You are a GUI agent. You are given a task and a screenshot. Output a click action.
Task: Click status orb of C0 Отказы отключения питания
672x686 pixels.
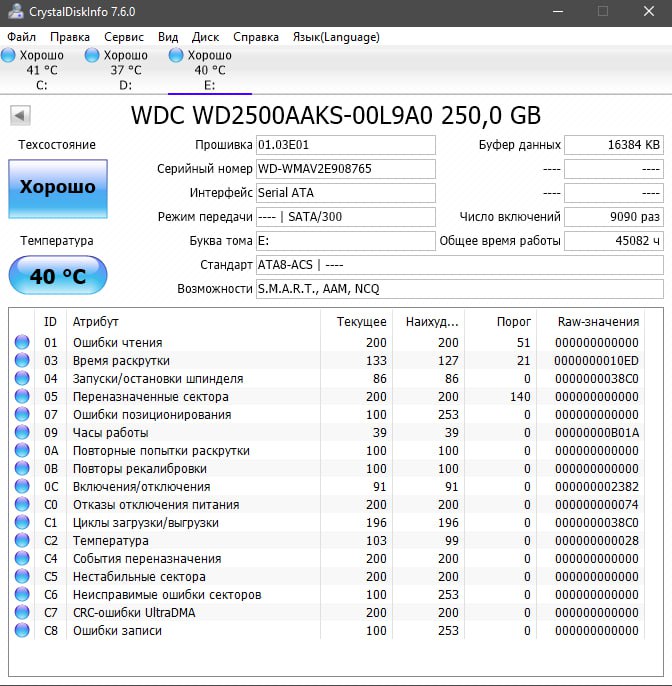(x=22, y=504)
